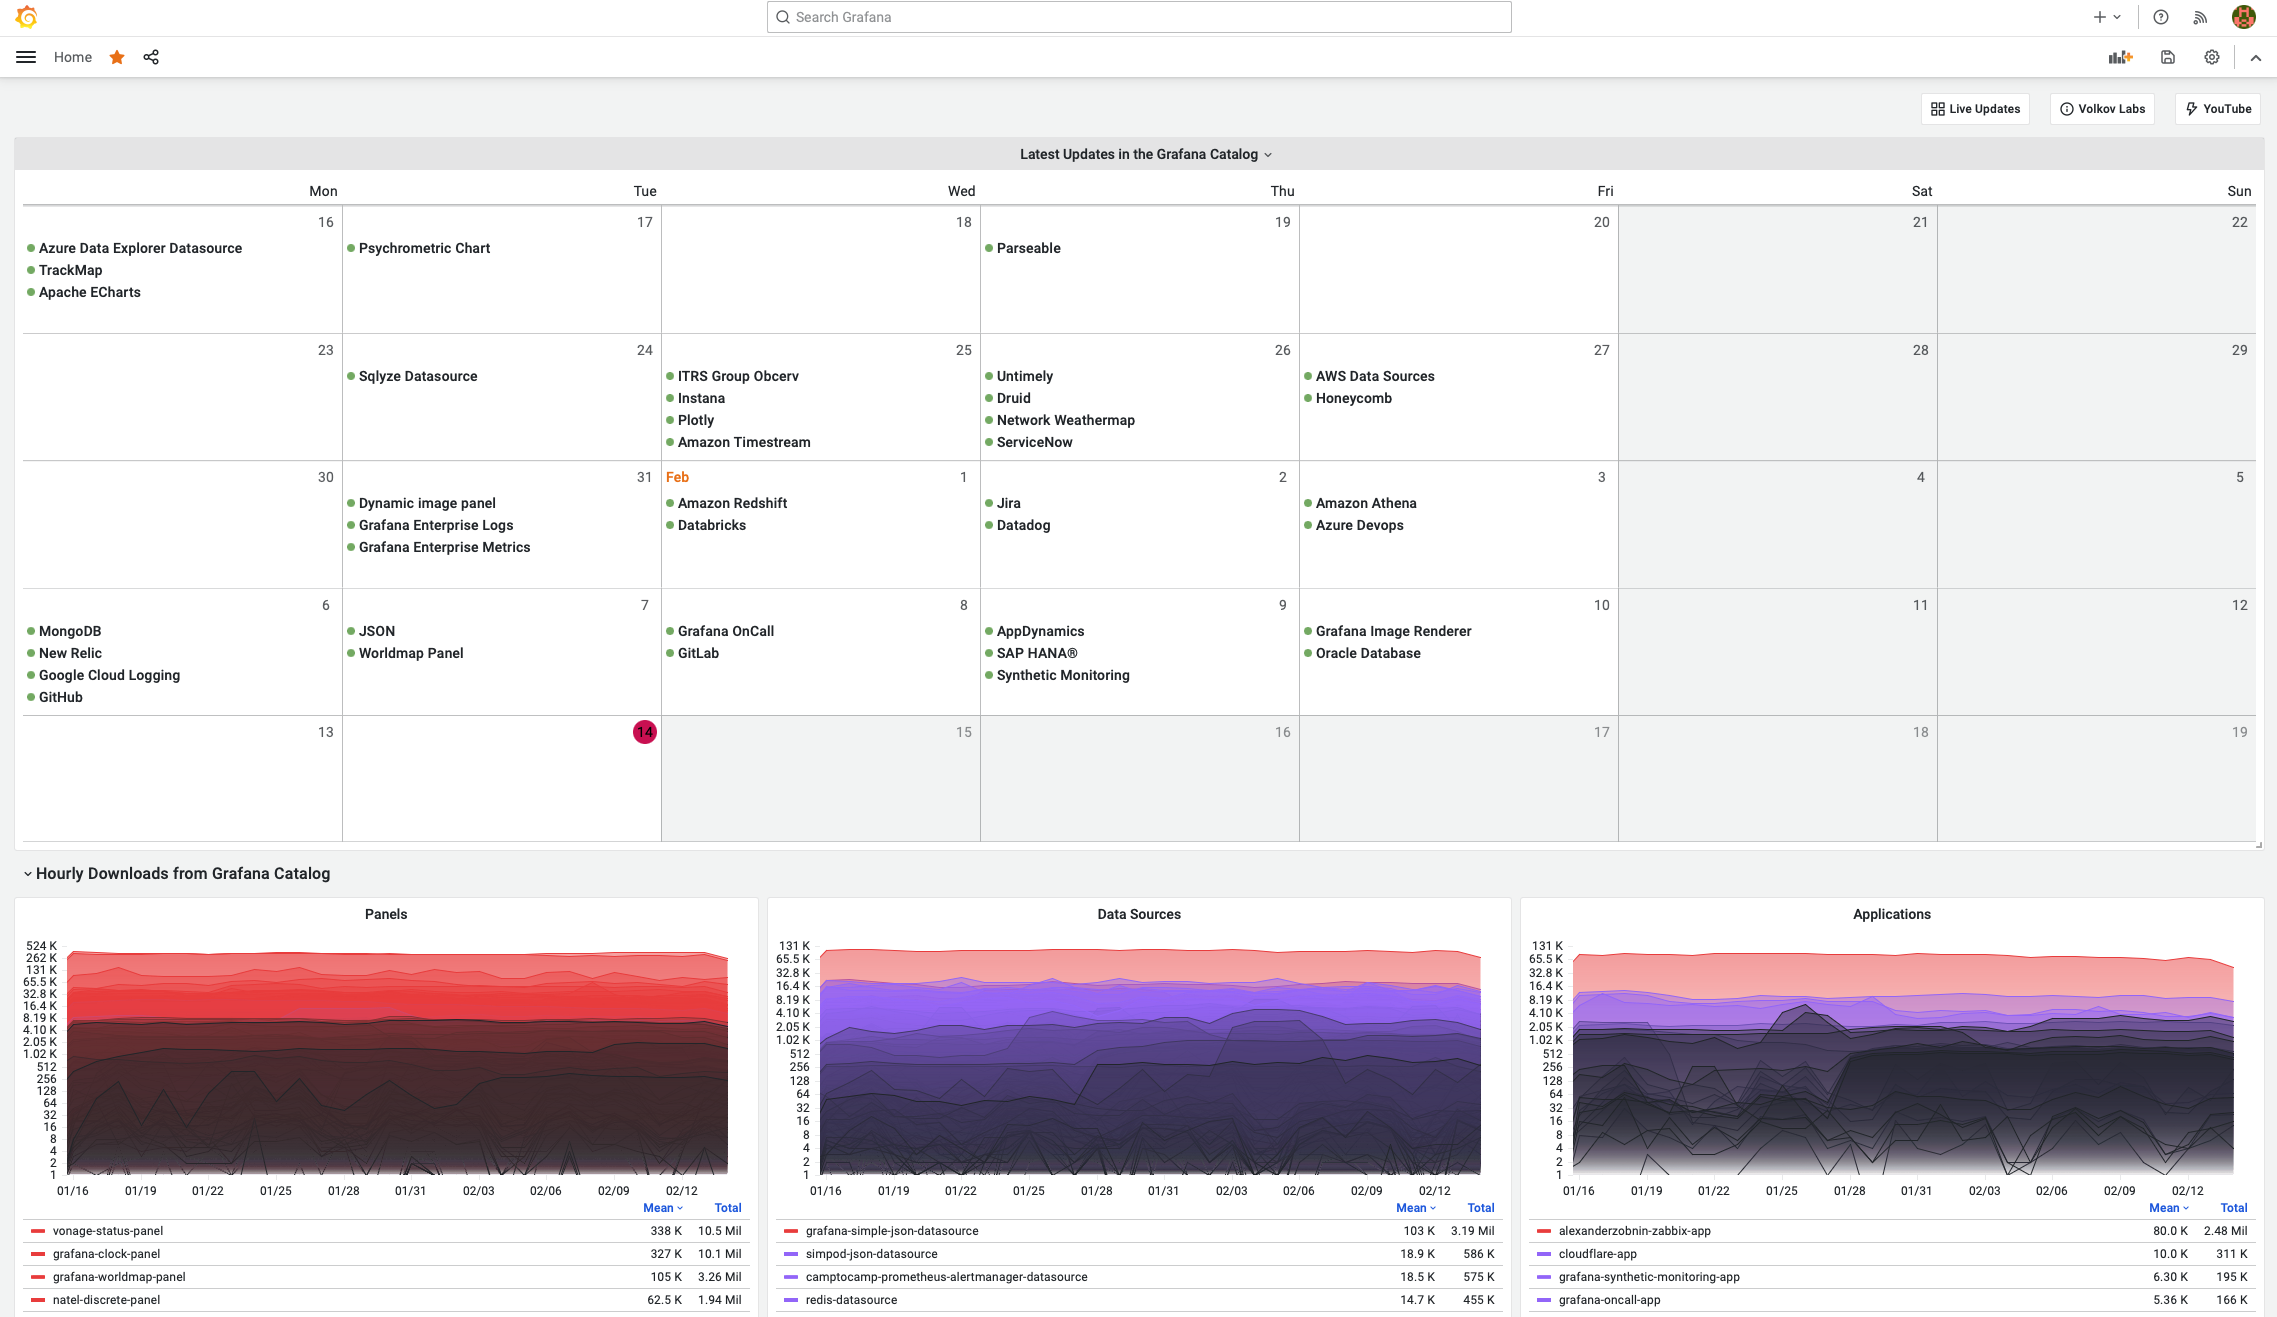Click the grafana-synthetic-monitoring-app color swatch
Viewport: 2277px width, 1317px height.
pyautogui.click(x=1543, y=1277)
